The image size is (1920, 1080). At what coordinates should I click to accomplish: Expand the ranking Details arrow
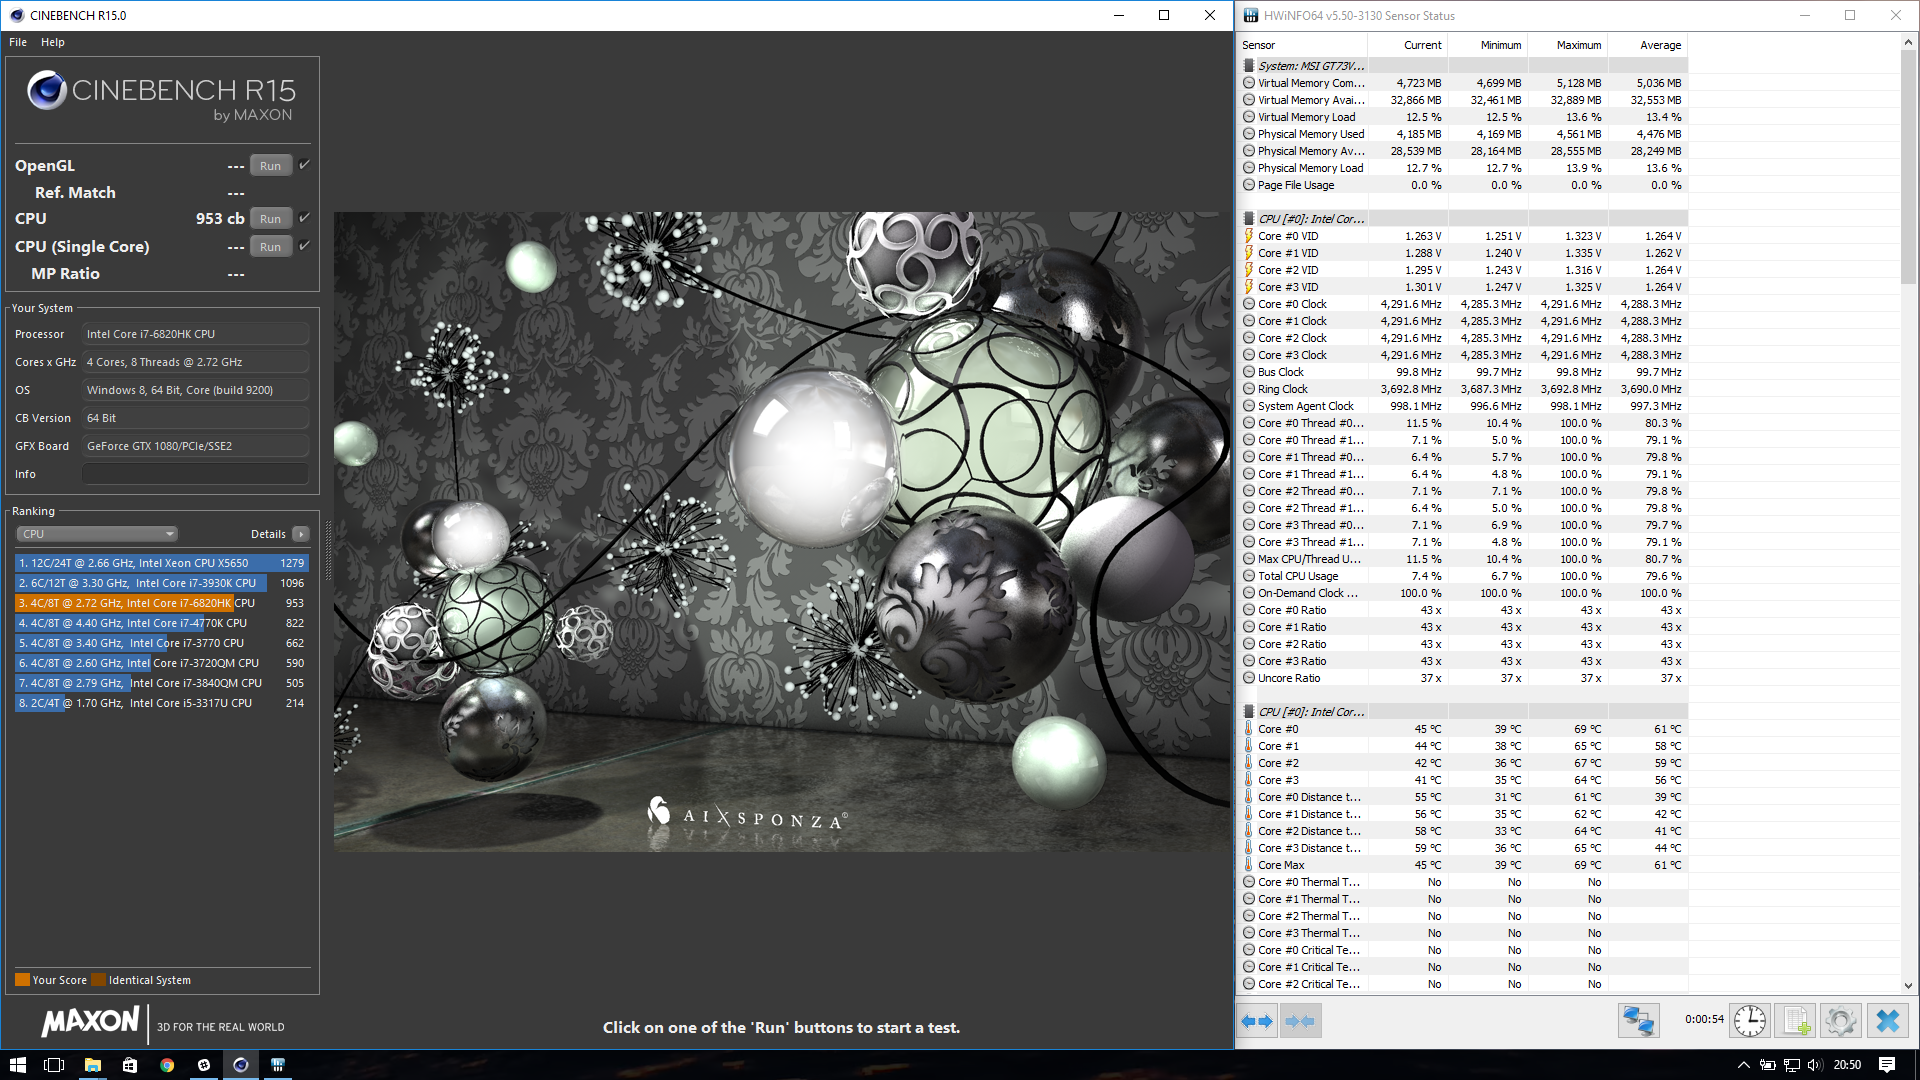click(301, 534)
